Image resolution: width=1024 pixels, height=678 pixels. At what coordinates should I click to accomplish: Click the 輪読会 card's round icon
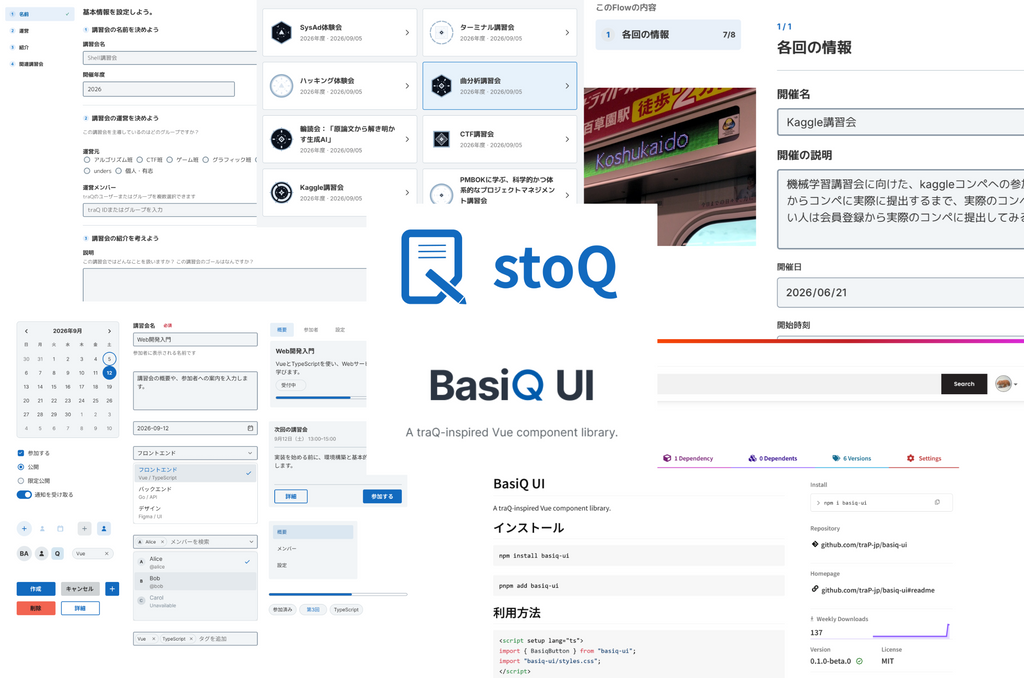(281, 139)
